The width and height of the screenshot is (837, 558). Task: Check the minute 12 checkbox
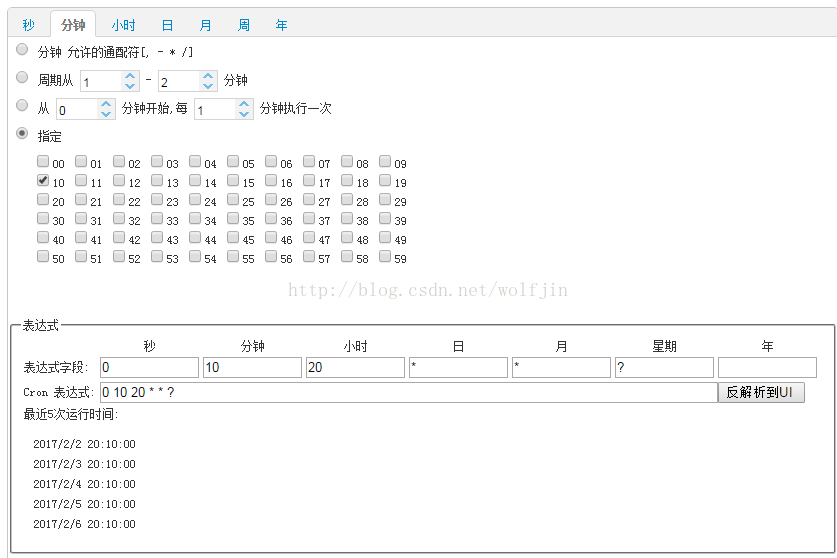119,180
